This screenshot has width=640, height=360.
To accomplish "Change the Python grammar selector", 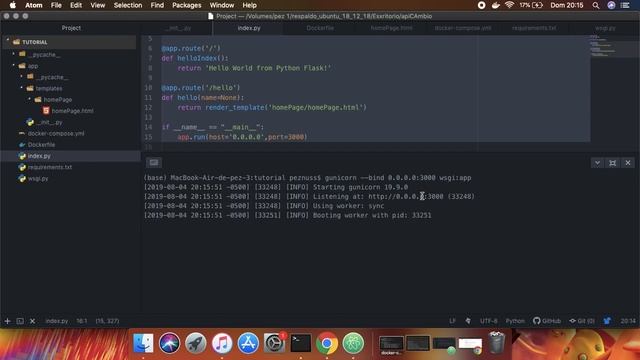I will click(515, 321).
